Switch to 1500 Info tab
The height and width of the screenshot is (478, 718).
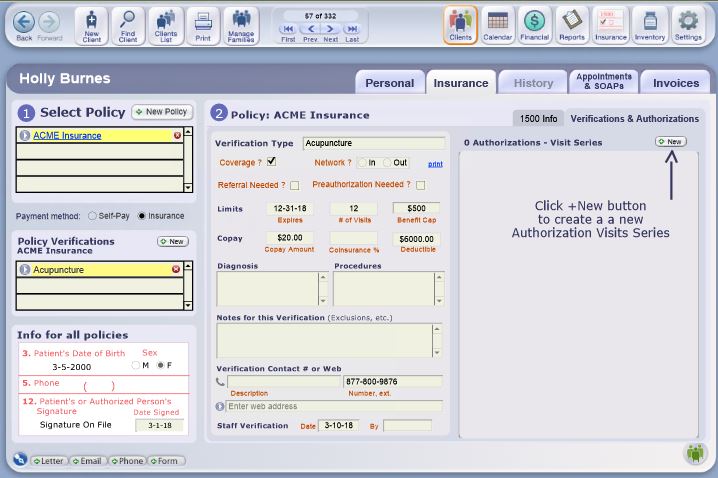pyautogui.click(x=538, y=119)
